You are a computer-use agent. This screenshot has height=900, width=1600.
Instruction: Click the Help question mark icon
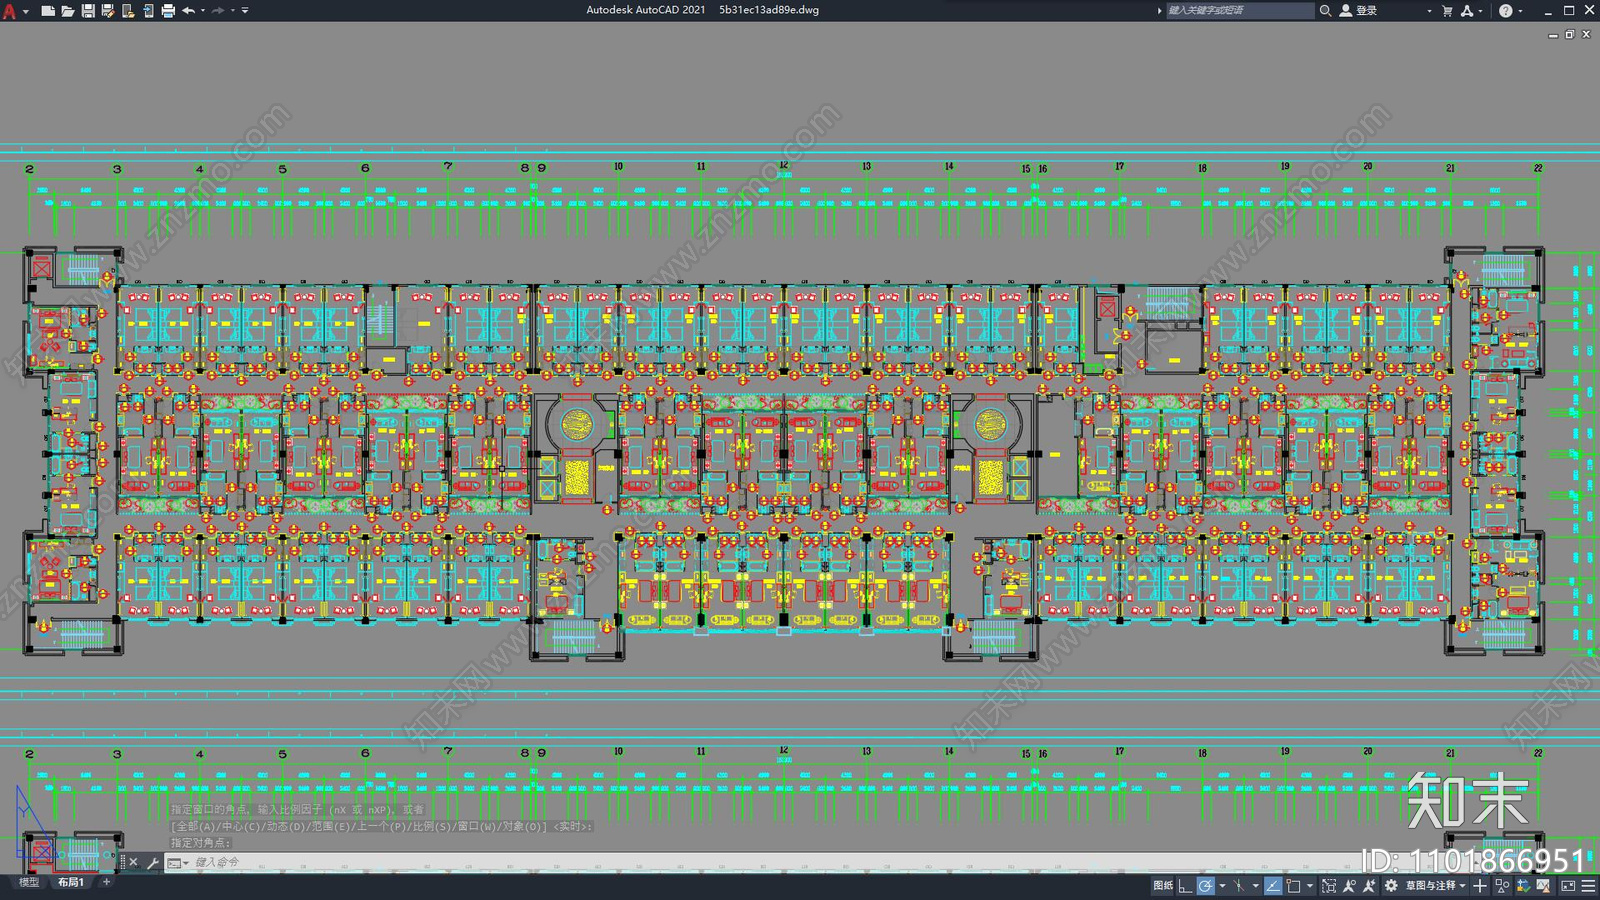(1506, 10)
